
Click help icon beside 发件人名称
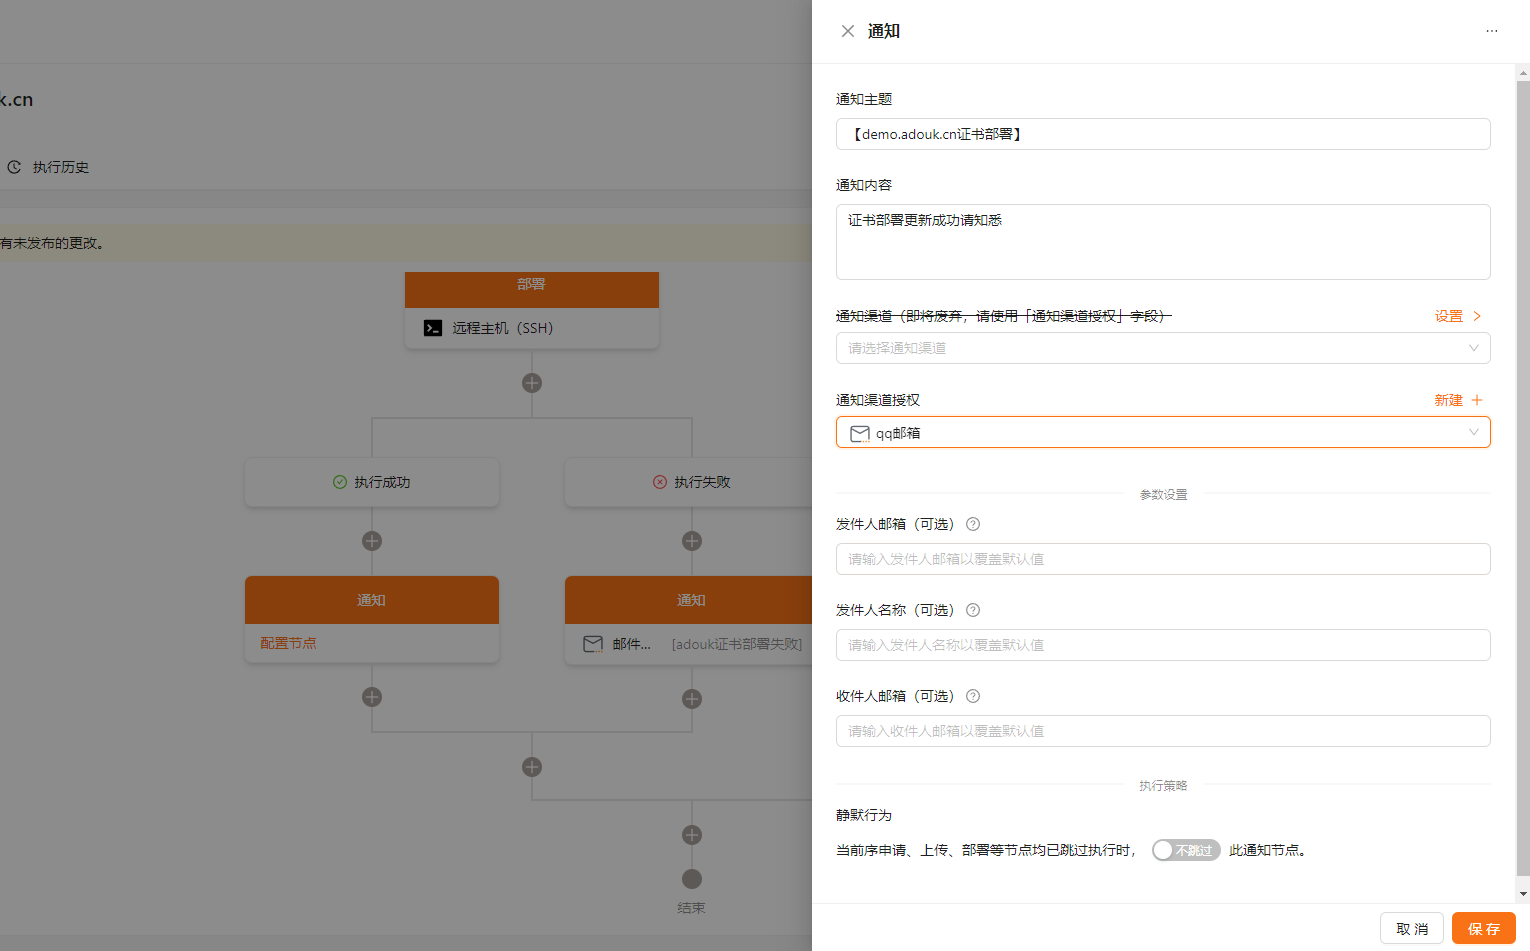pyautogui.click(x=973, y=610)
